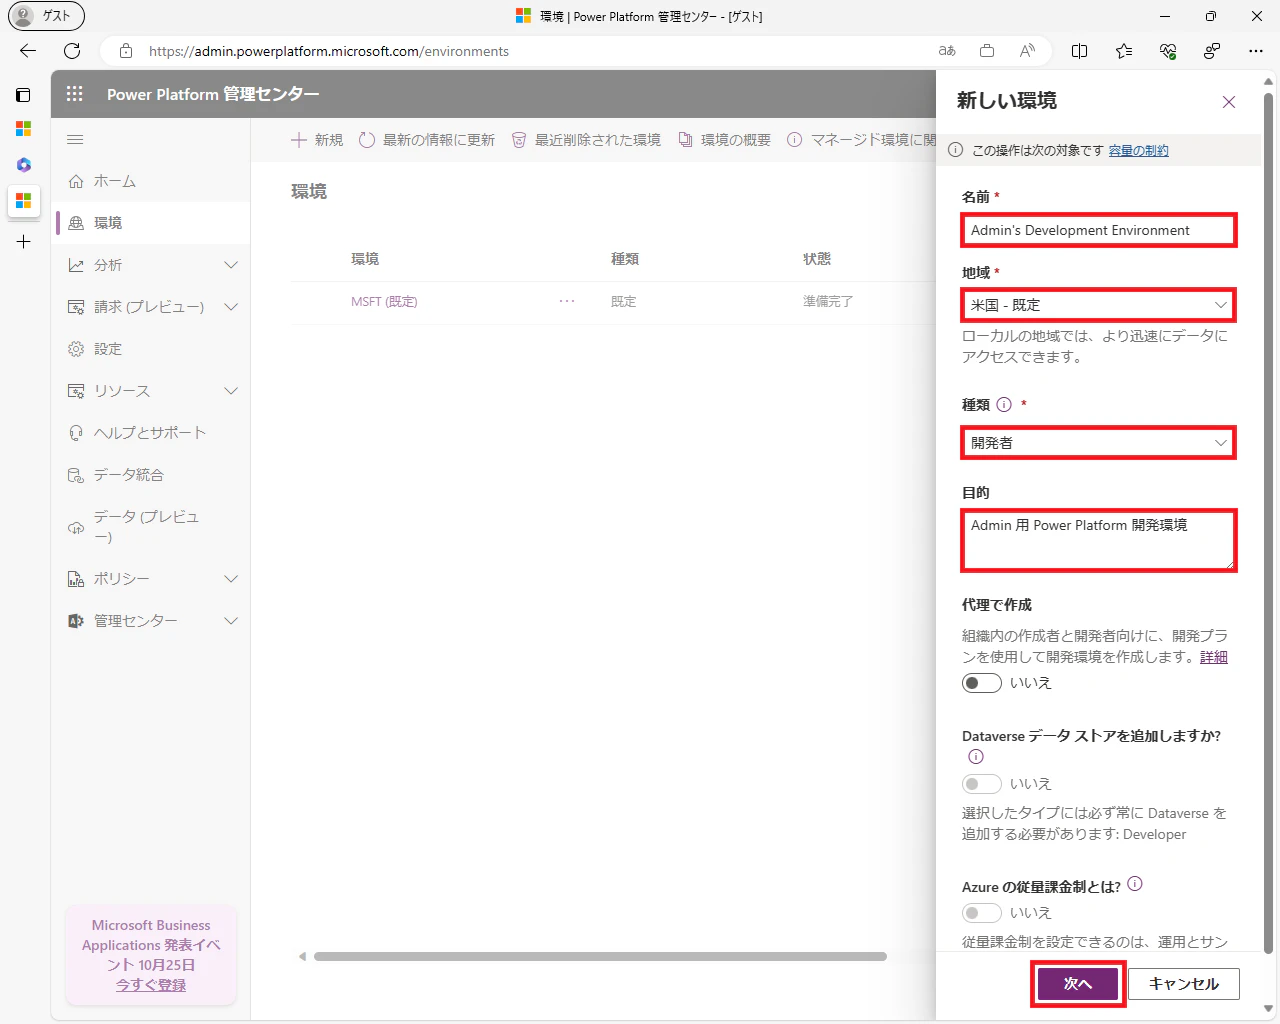The width and height of the screenshot is (1280, 1024).
Task: Open the split screen browser icon
Action: [x=1080, y=51]
